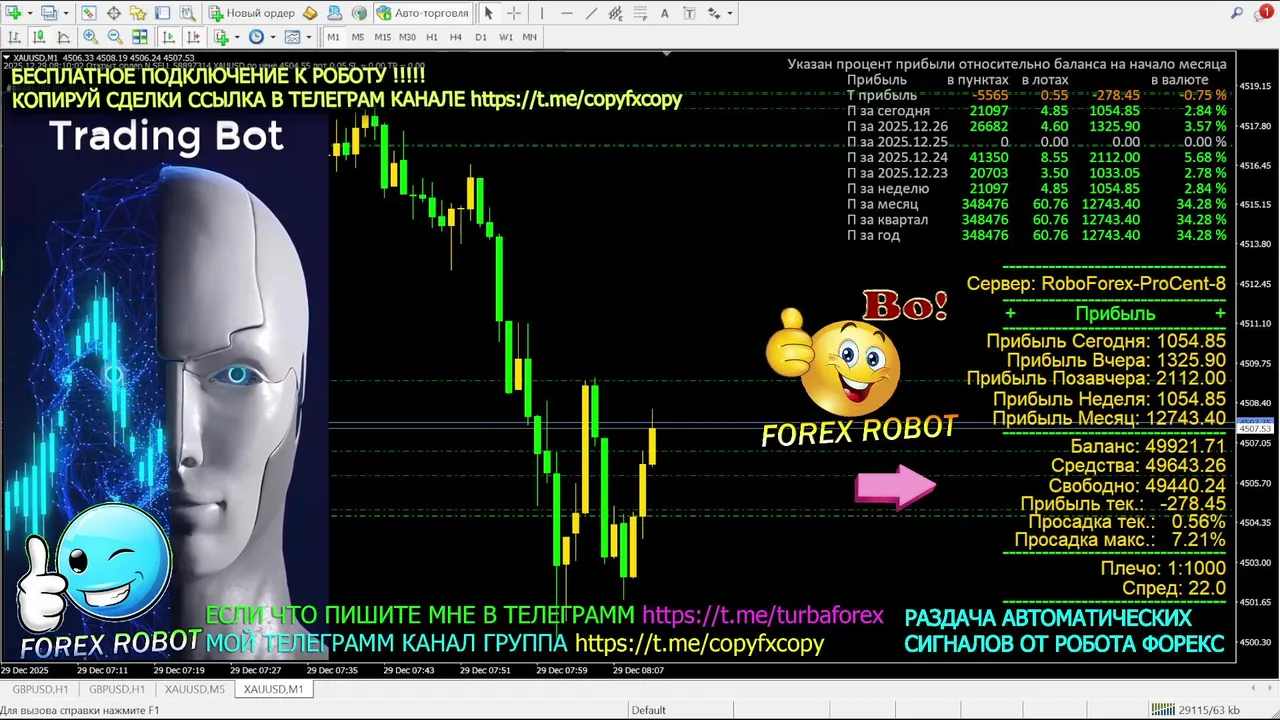Image resolution: width=1280 pixels, height=720 pixels.
Task: Open the chart templates icon
Action: point(292,37)
